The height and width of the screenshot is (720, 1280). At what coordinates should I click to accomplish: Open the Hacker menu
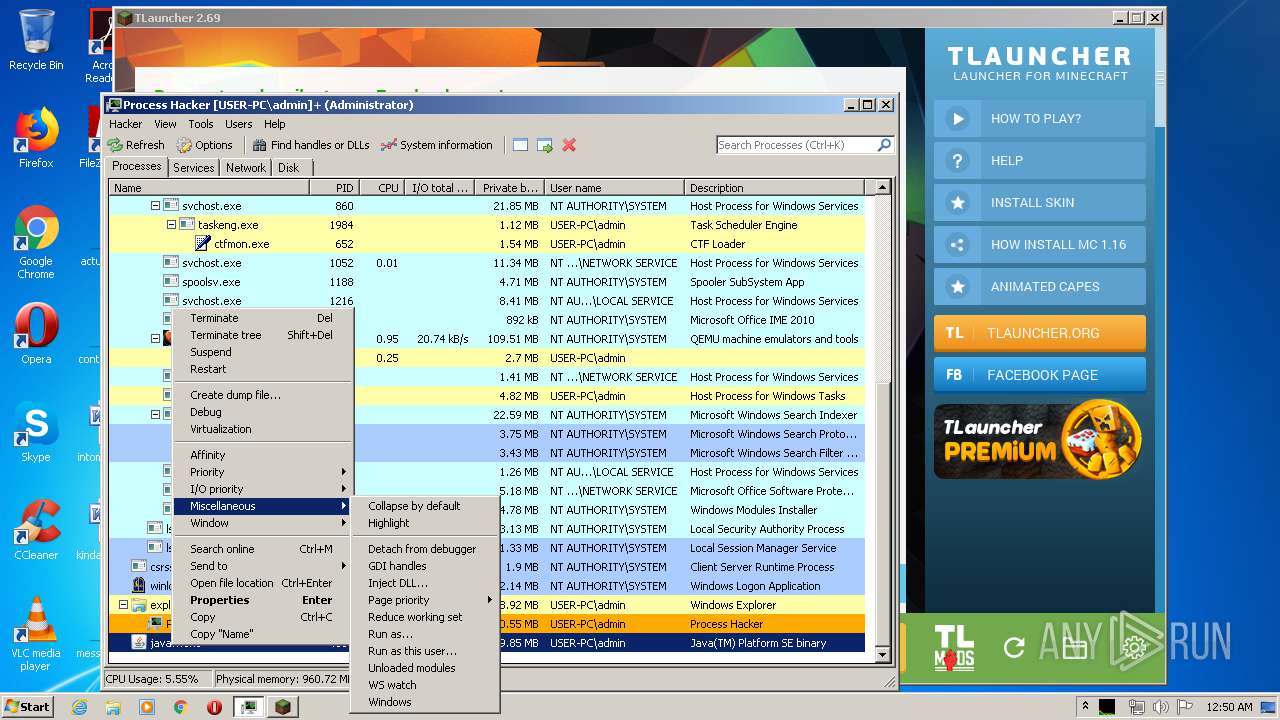pos(126,124)
